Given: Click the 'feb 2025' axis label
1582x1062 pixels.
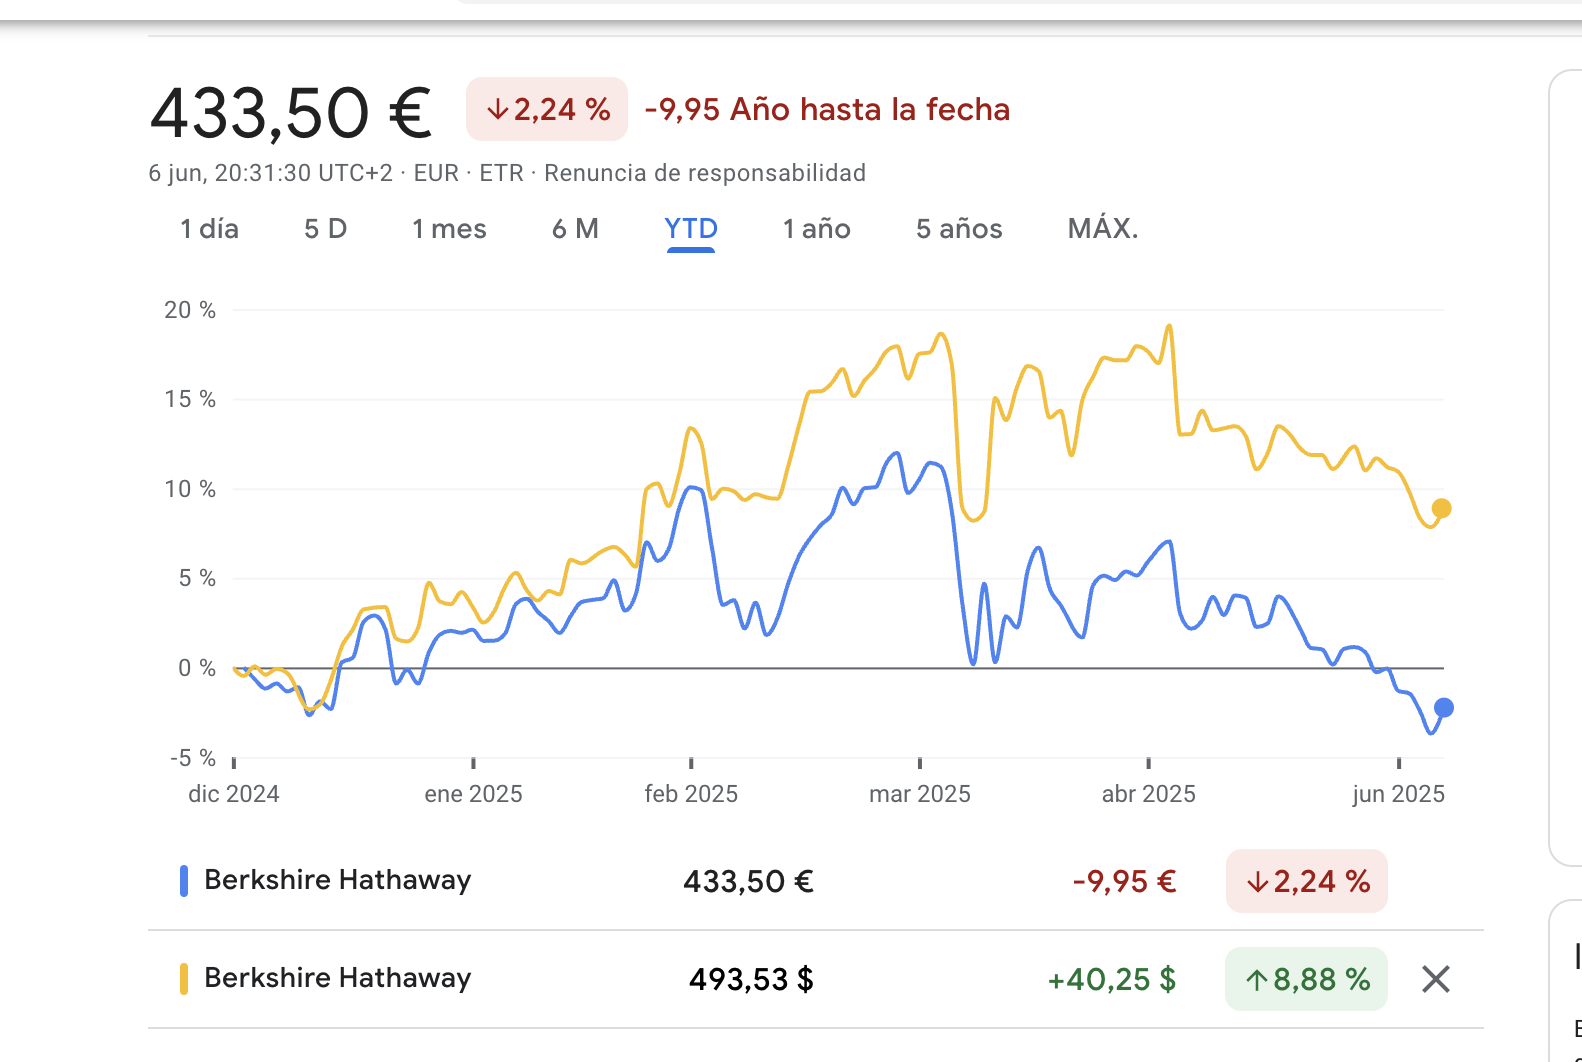Looking at the screenshot, I should (691, 794).
